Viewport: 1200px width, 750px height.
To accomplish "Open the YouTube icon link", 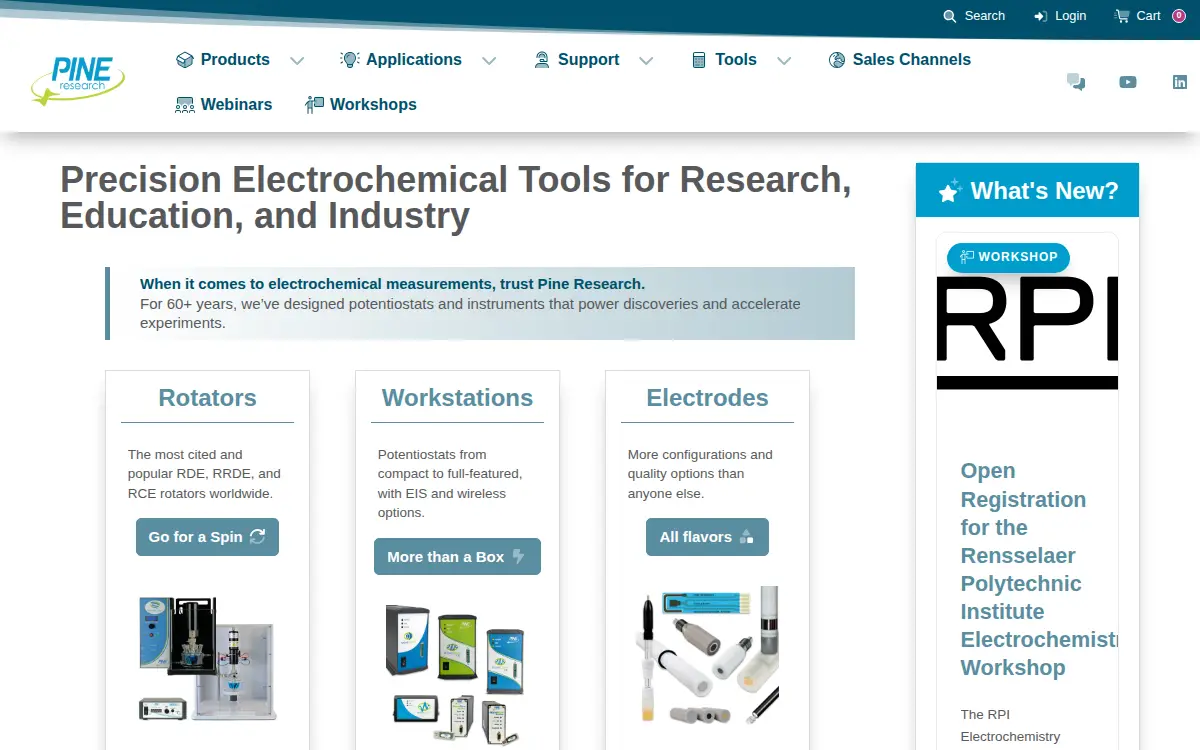I will tap(1128, 82).
